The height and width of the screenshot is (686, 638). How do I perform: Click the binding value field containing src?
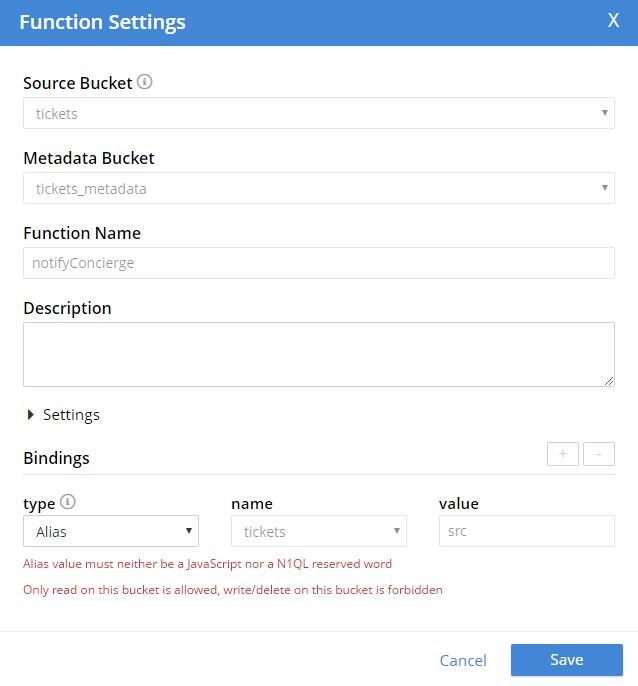[527, 531]
